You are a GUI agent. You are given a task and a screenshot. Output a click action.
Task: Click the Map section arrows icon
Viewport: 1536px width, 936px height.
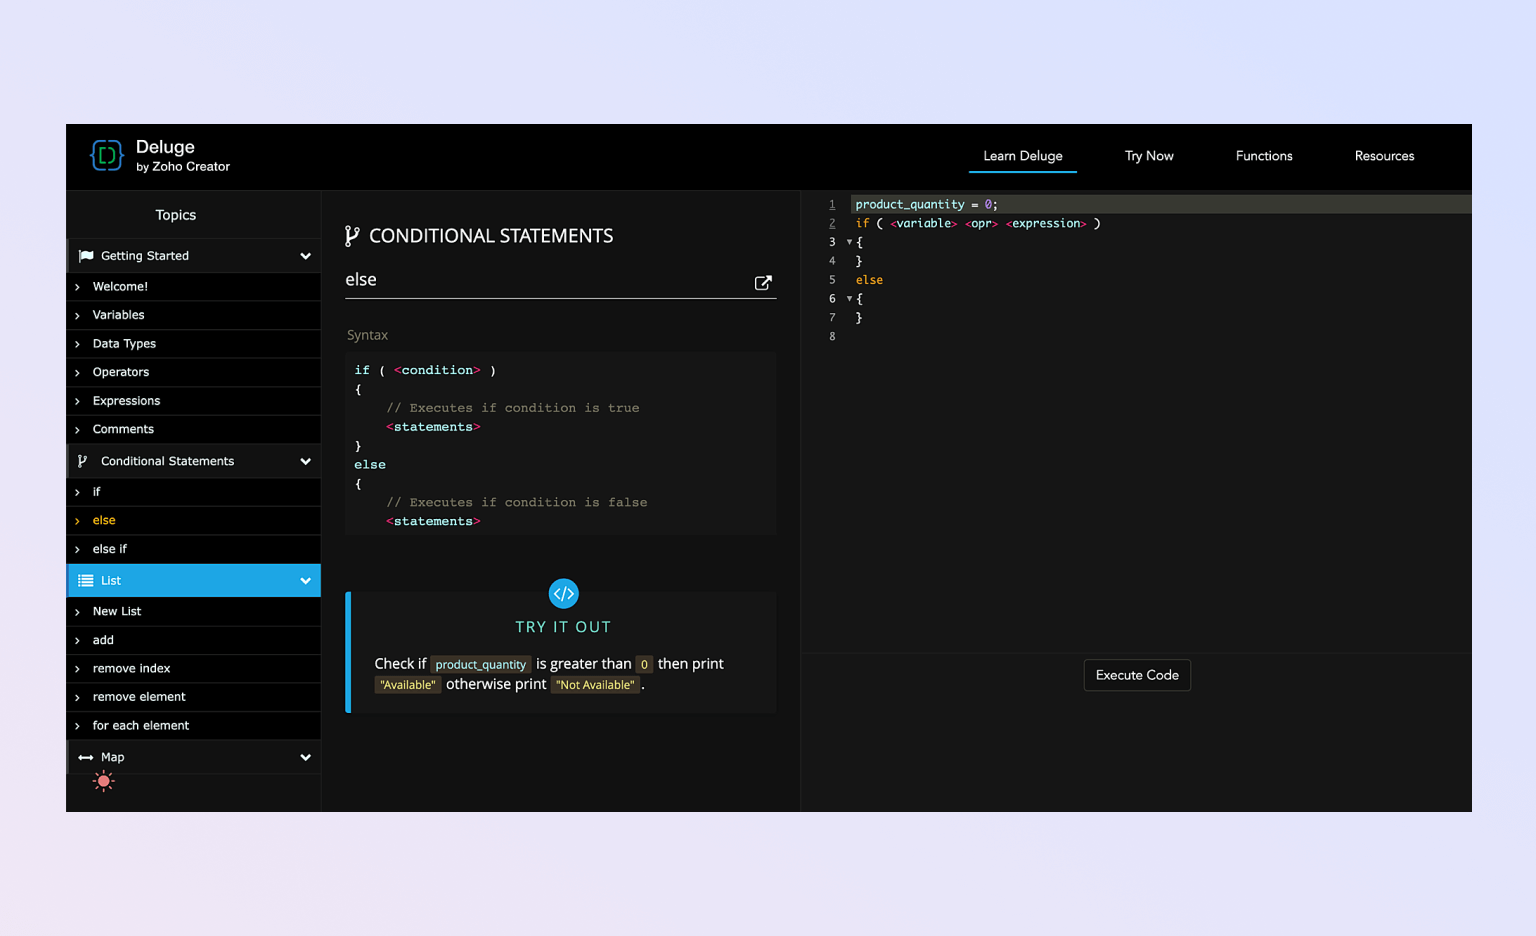point(86,758)
